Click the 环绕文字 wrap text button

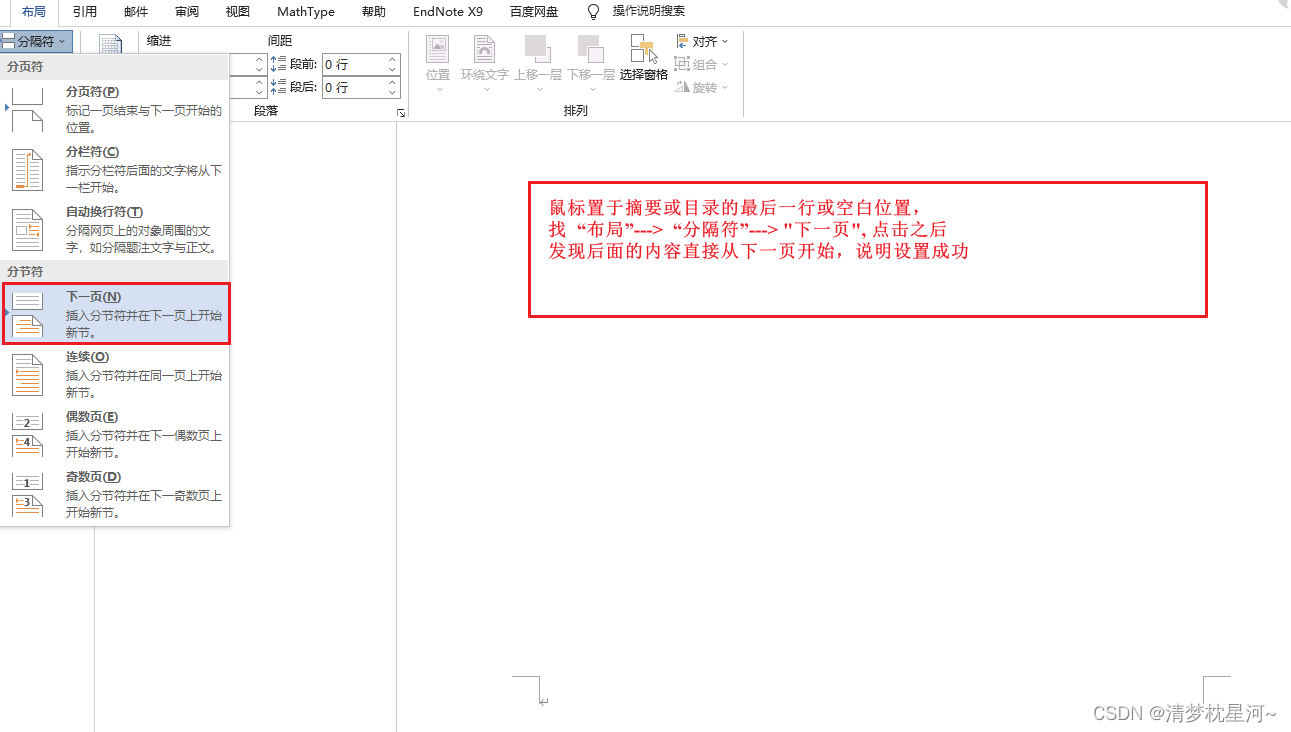pyautogui.click(x=485, y=62)
